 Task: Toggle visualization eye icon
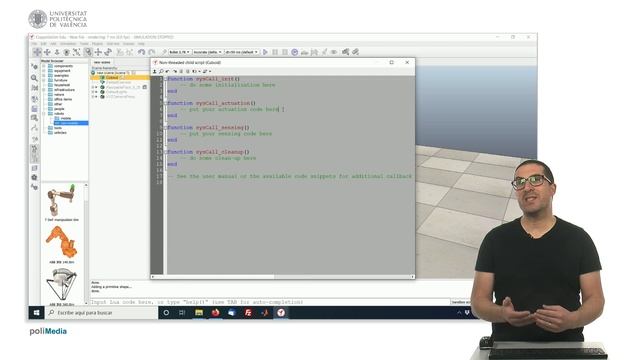(334, 52)
